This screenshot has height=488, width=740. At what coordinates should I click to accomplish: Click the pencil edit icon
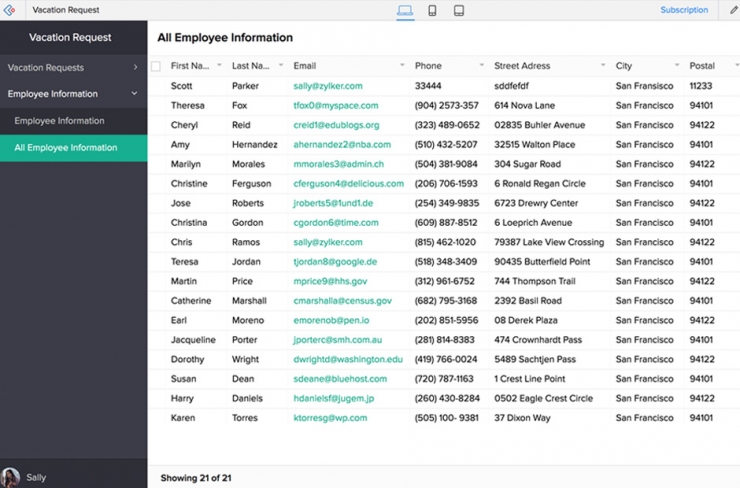pyautogui.click(x=733, y=9)
